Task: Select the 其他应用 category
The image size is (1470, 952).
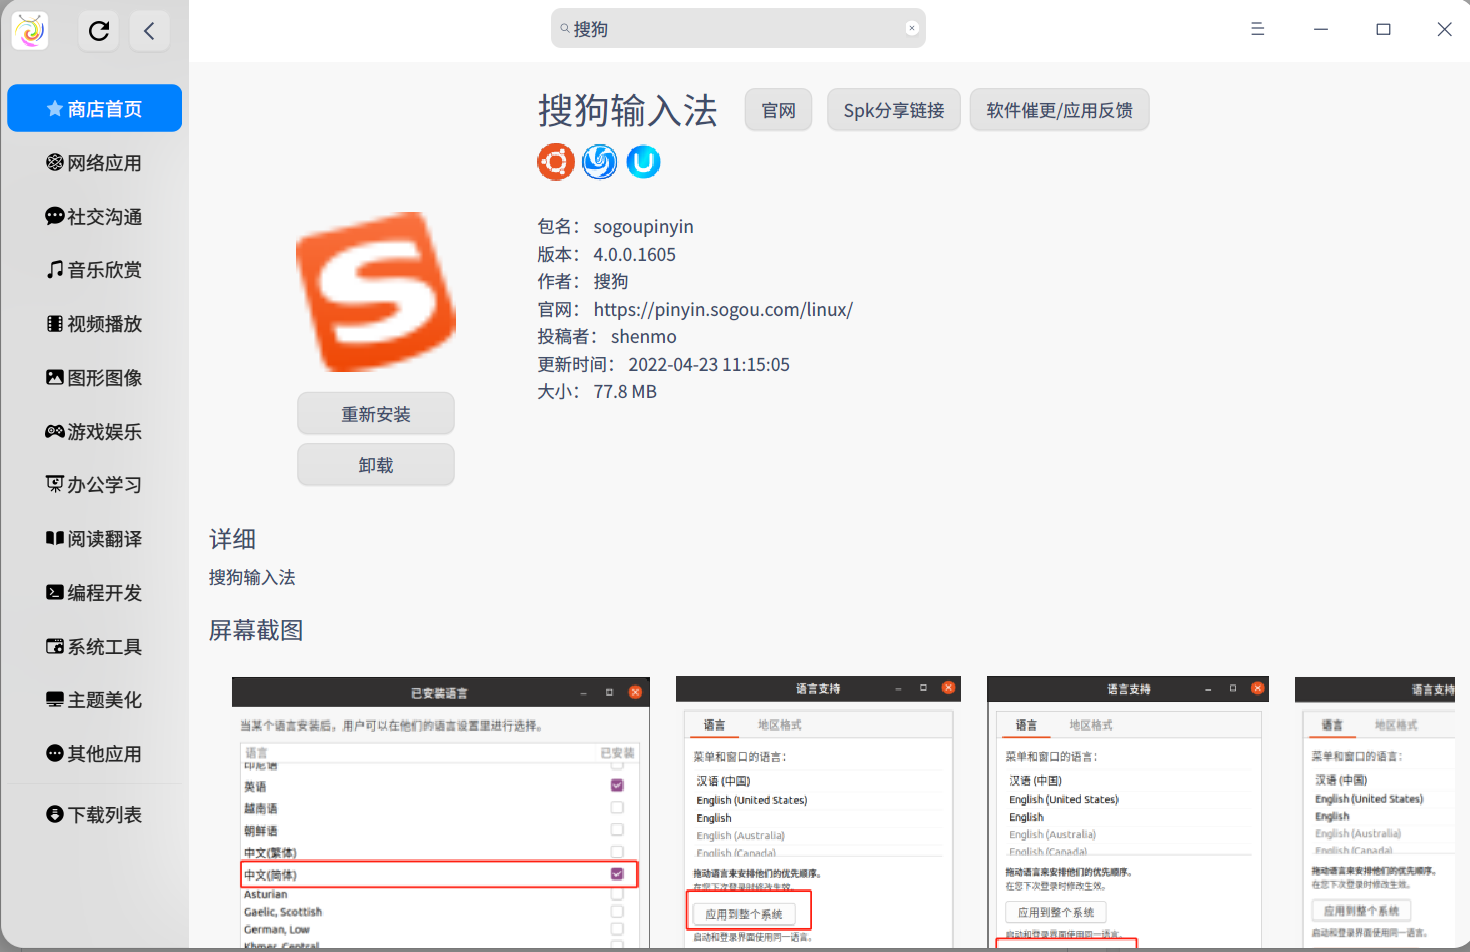Action: coord(95,753)
